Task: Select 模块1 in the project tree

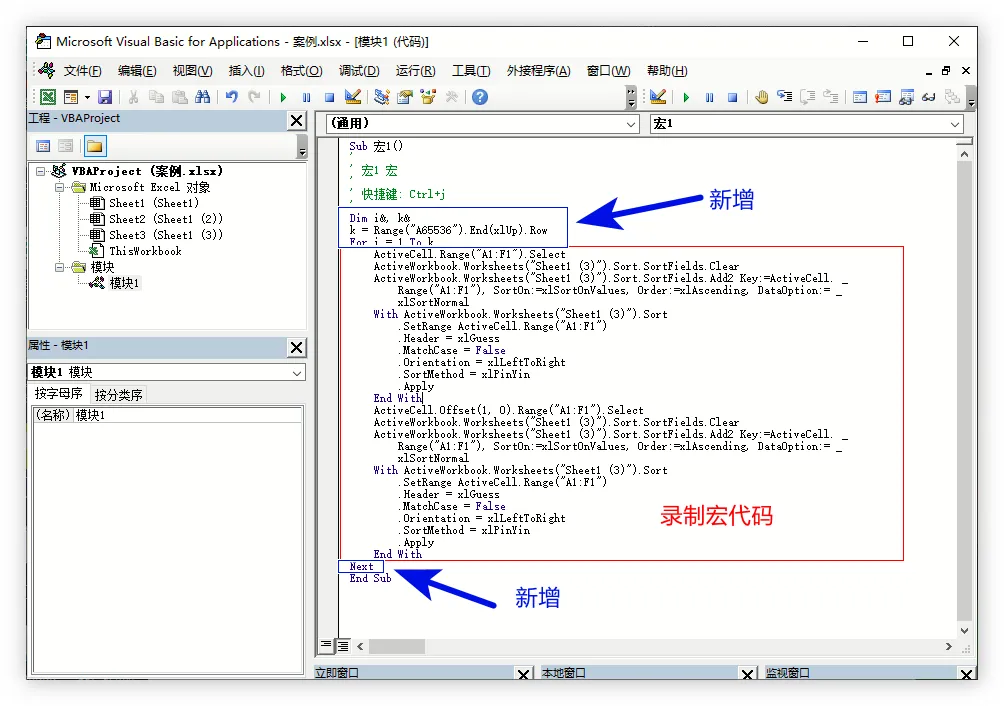Action: (124, 284)
